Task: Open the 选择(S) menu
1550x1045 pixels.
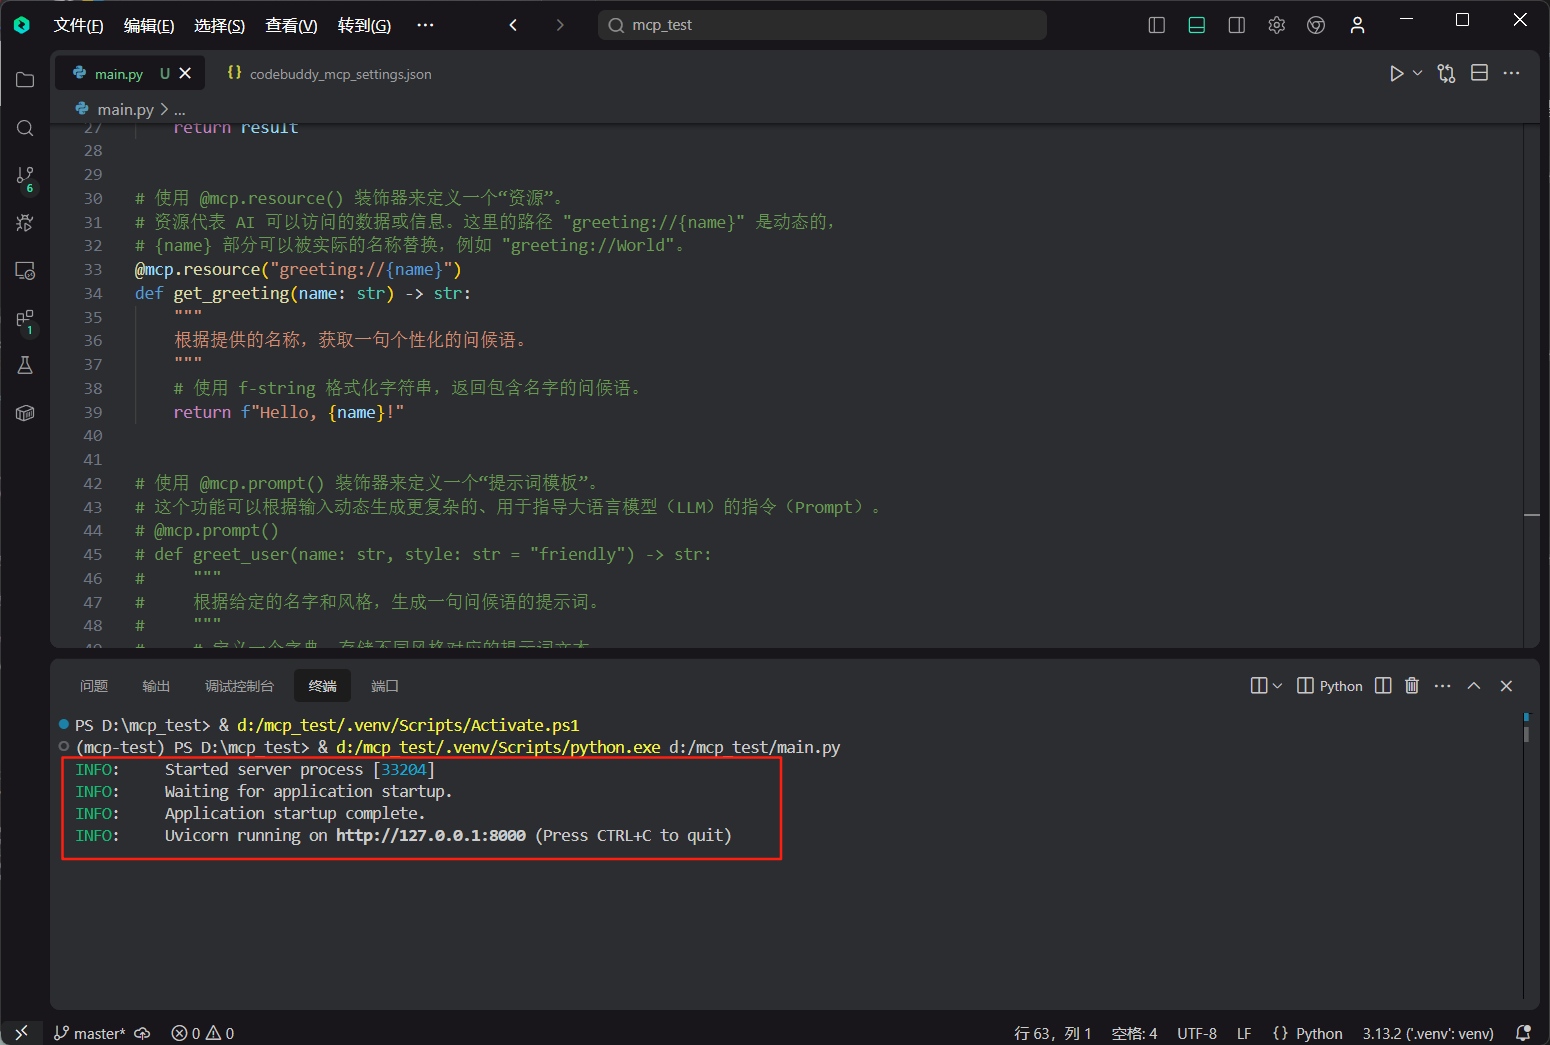Action: (x=219, y=25)
